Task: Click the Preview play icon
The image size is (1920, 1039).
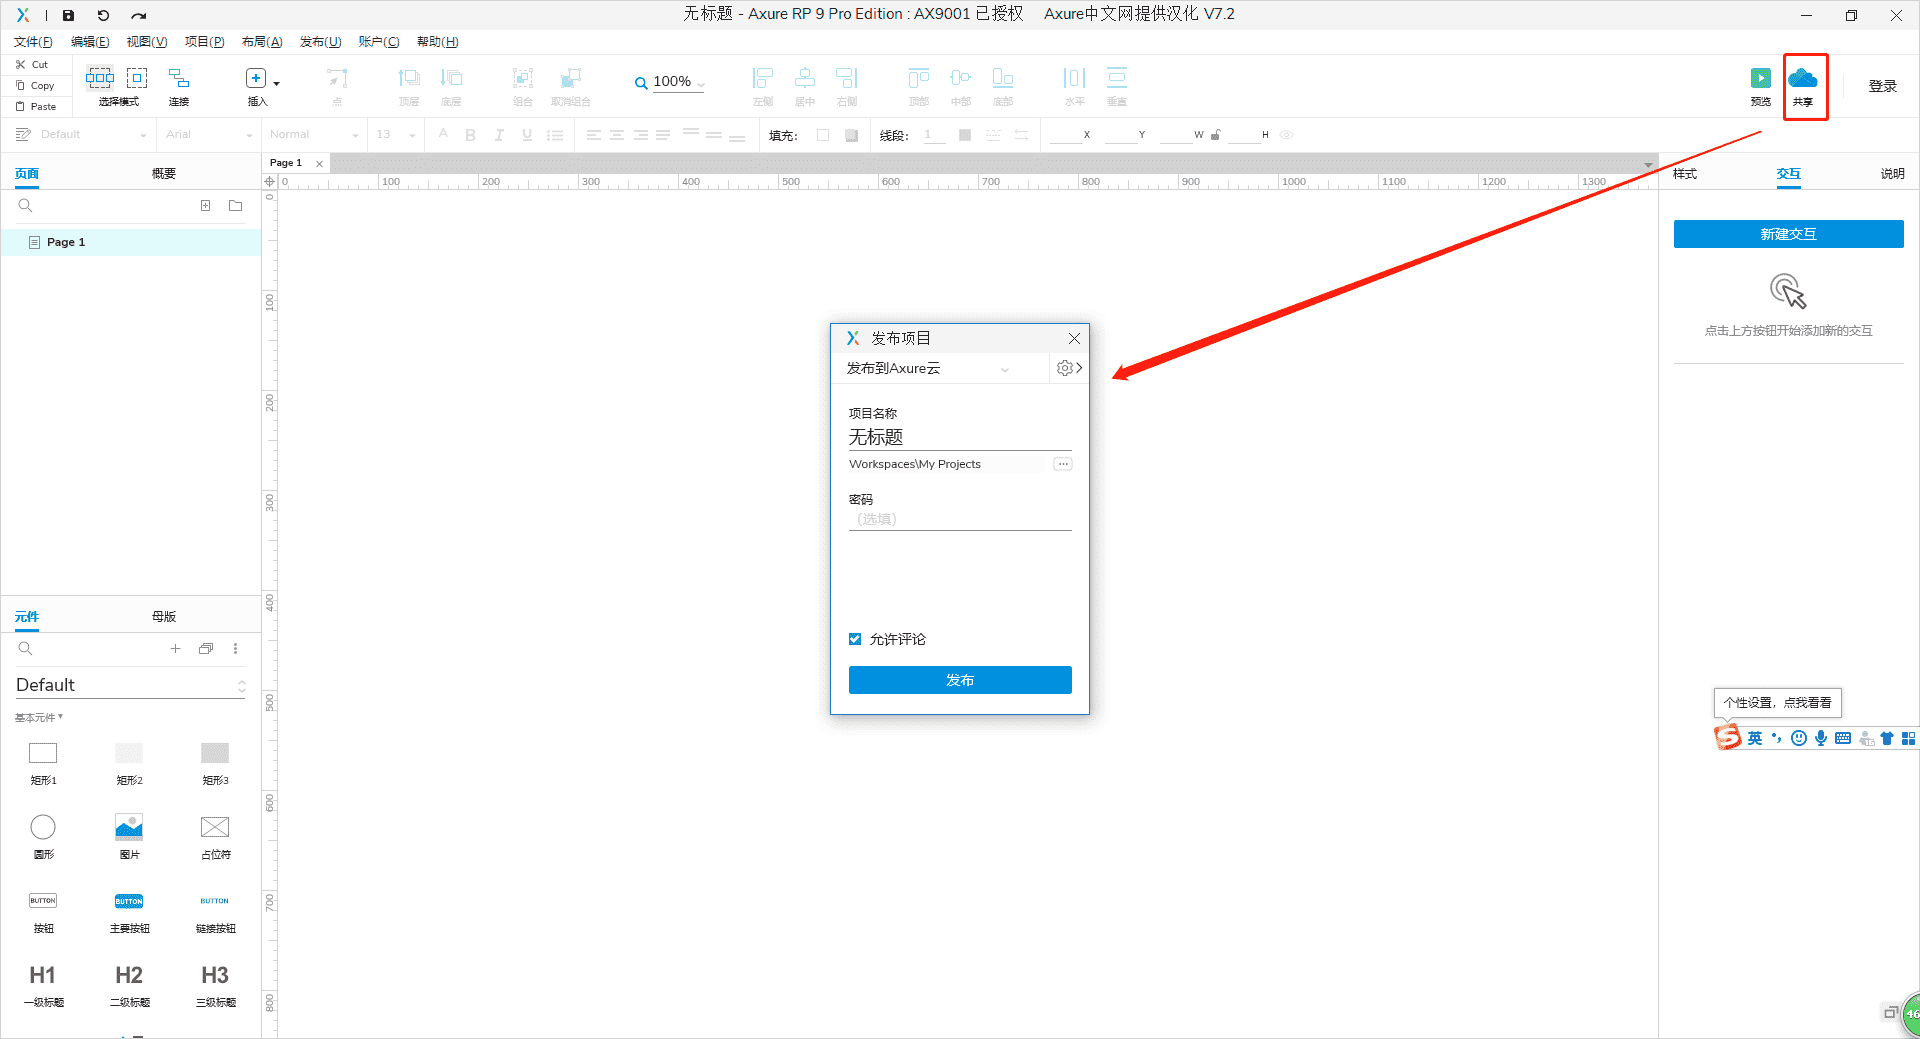Action: click(1761, 78)
